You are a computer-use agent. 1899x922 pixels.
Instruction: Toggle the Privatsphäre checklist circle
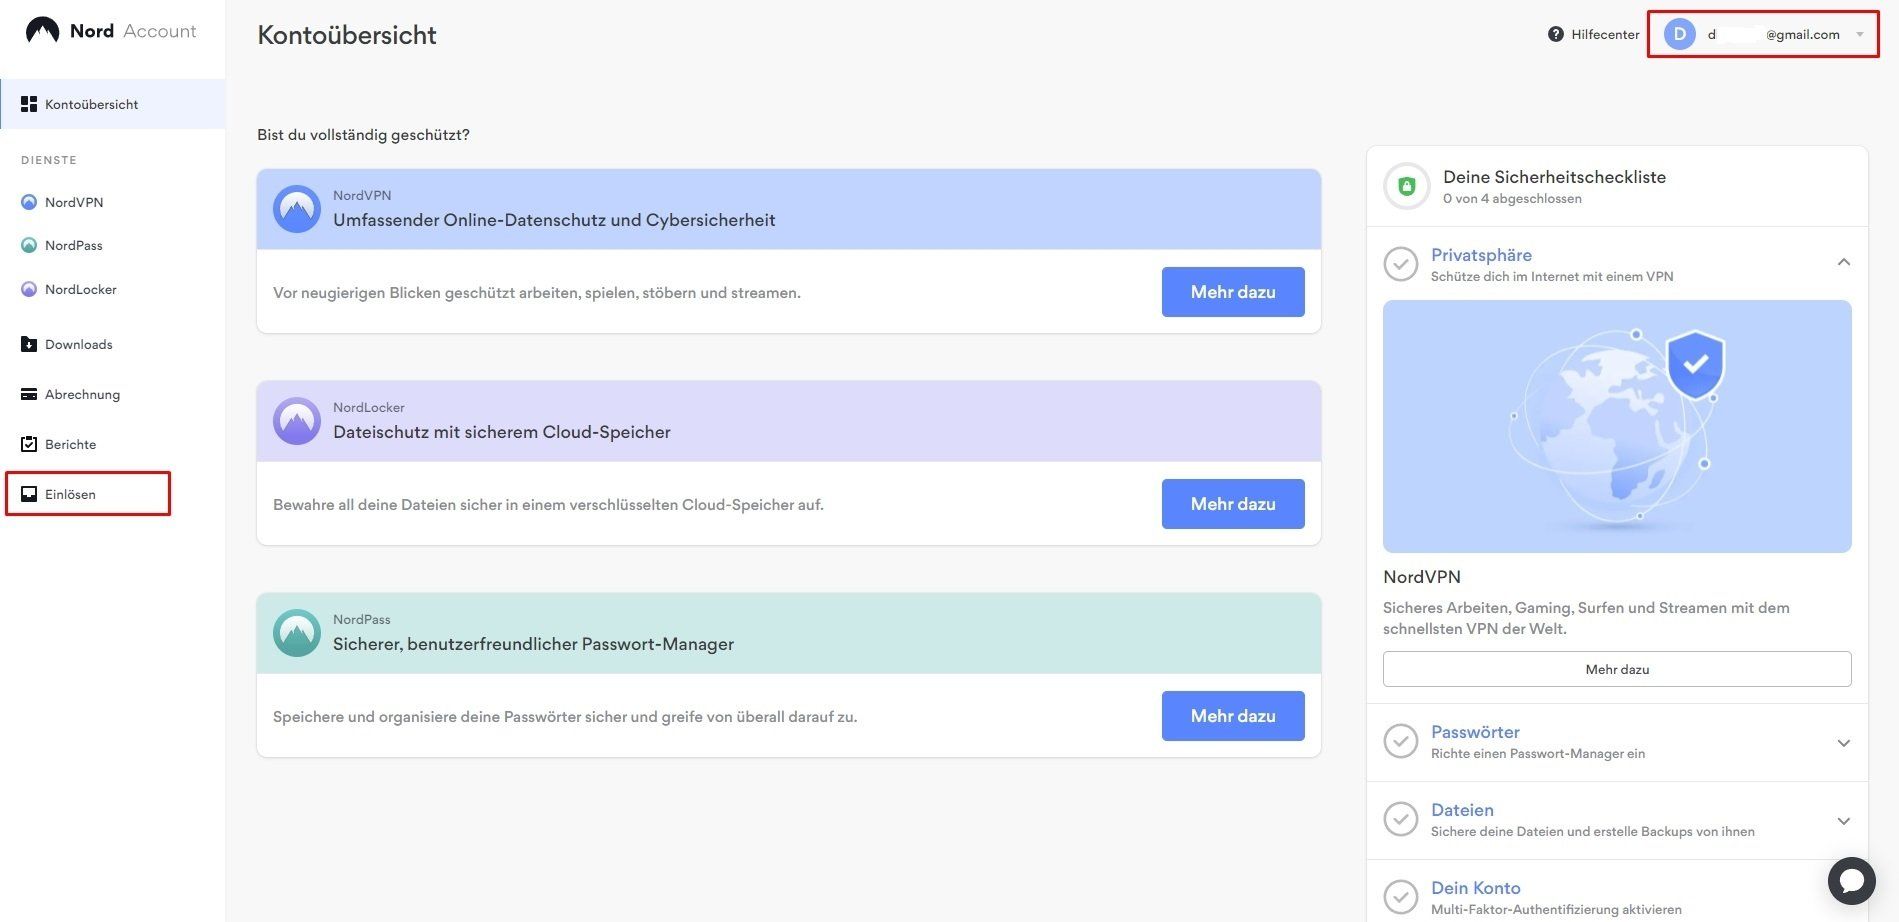click(1400, 264)
